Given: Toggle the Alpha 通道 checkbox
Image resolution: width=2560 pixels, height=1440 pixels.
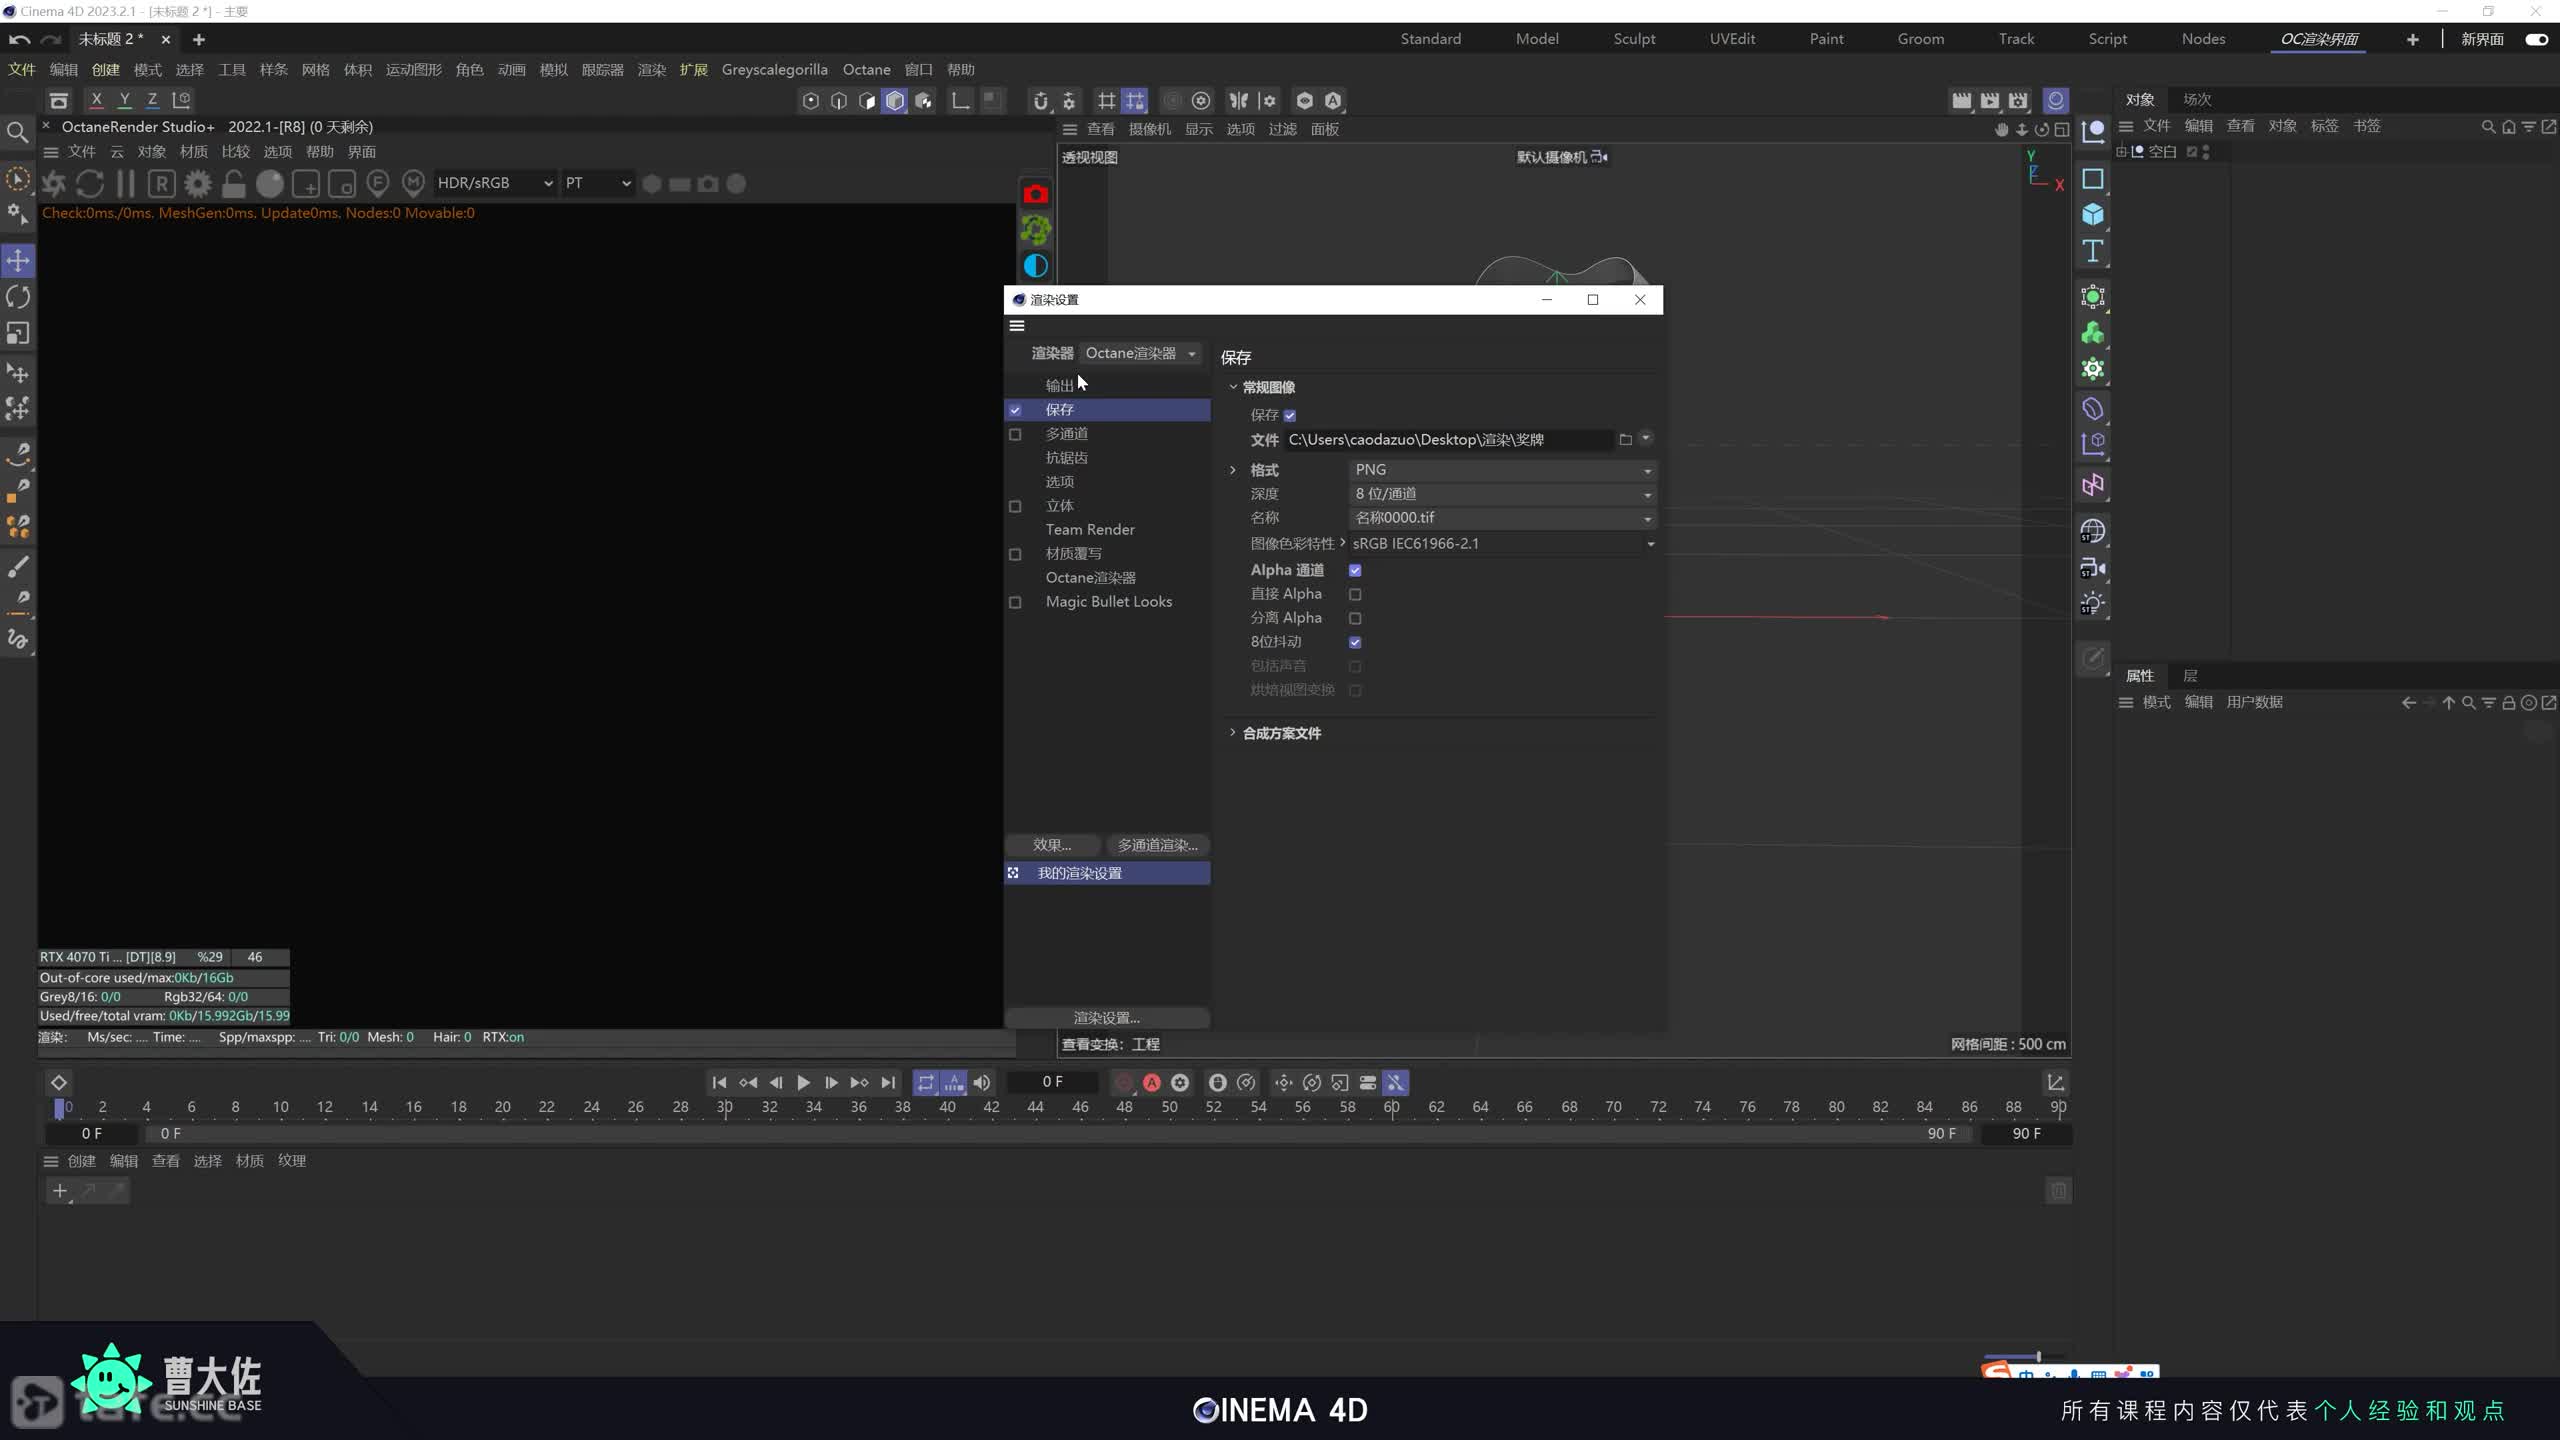Looking at the screenshot, I should (1355, 570).
